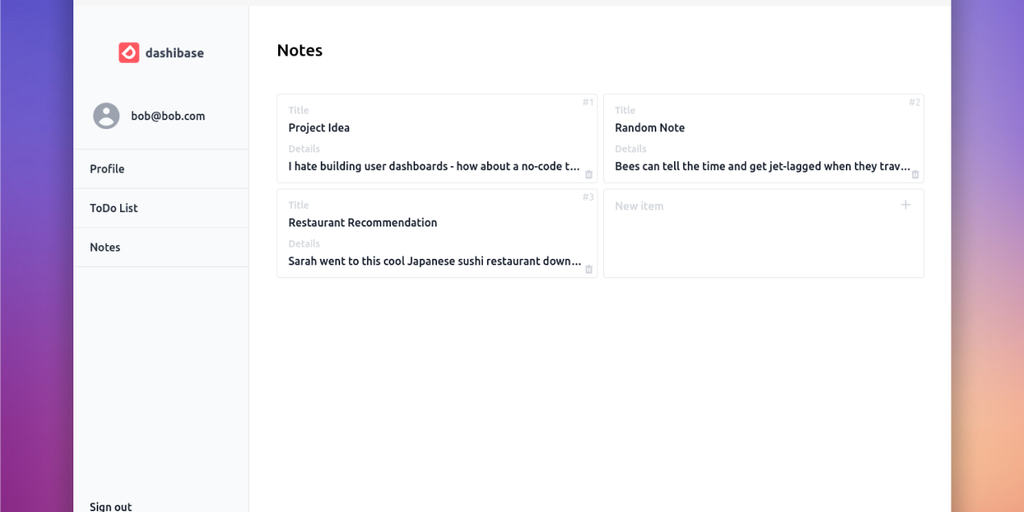
Task: Edit details about no-code dashboards
Action: (434, 167)
